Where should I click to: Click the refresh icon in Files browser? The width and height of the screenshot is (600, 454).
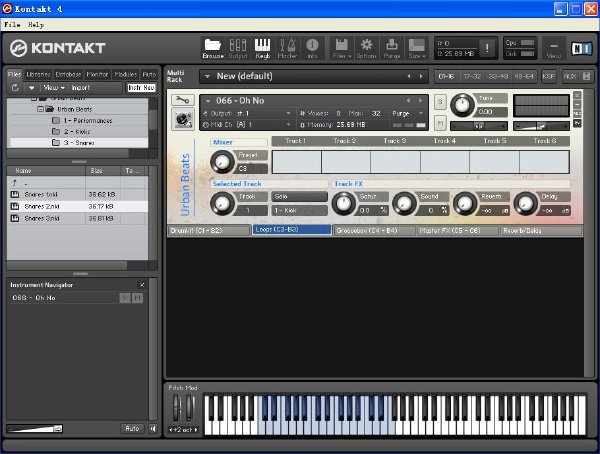15,88
